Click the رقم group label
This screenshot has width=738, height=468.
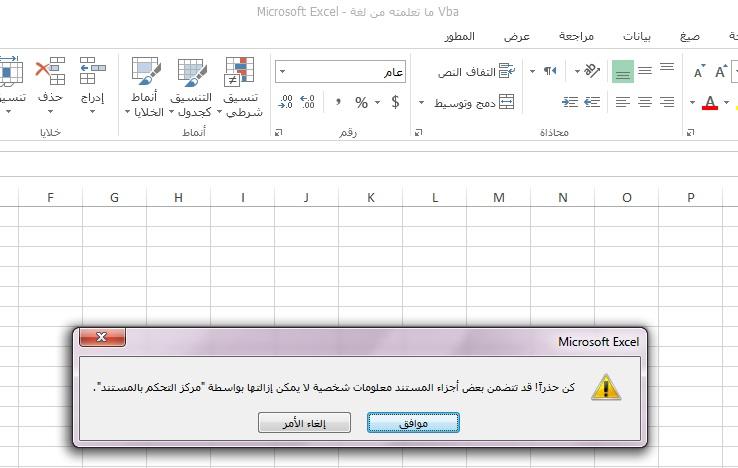tap(348, 133)
